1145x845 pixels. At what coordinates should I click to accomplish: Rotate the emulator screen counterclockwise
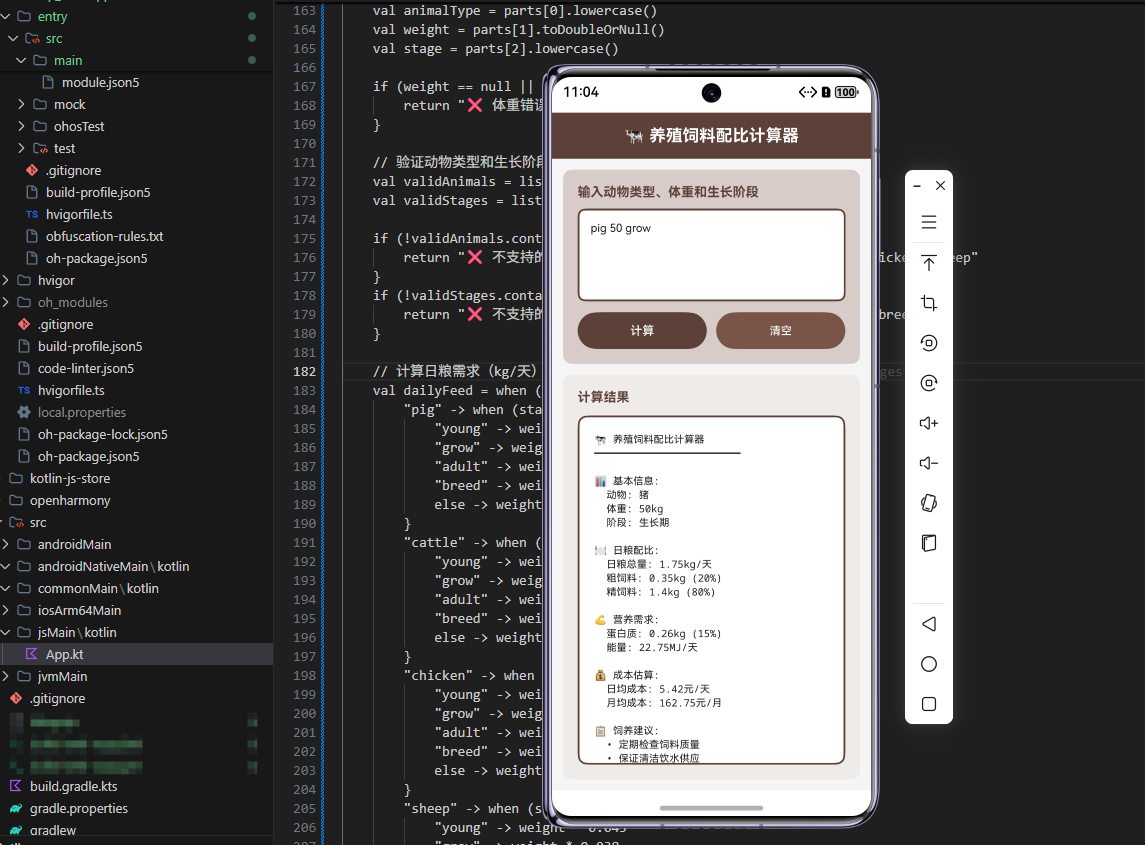point(928,343)
